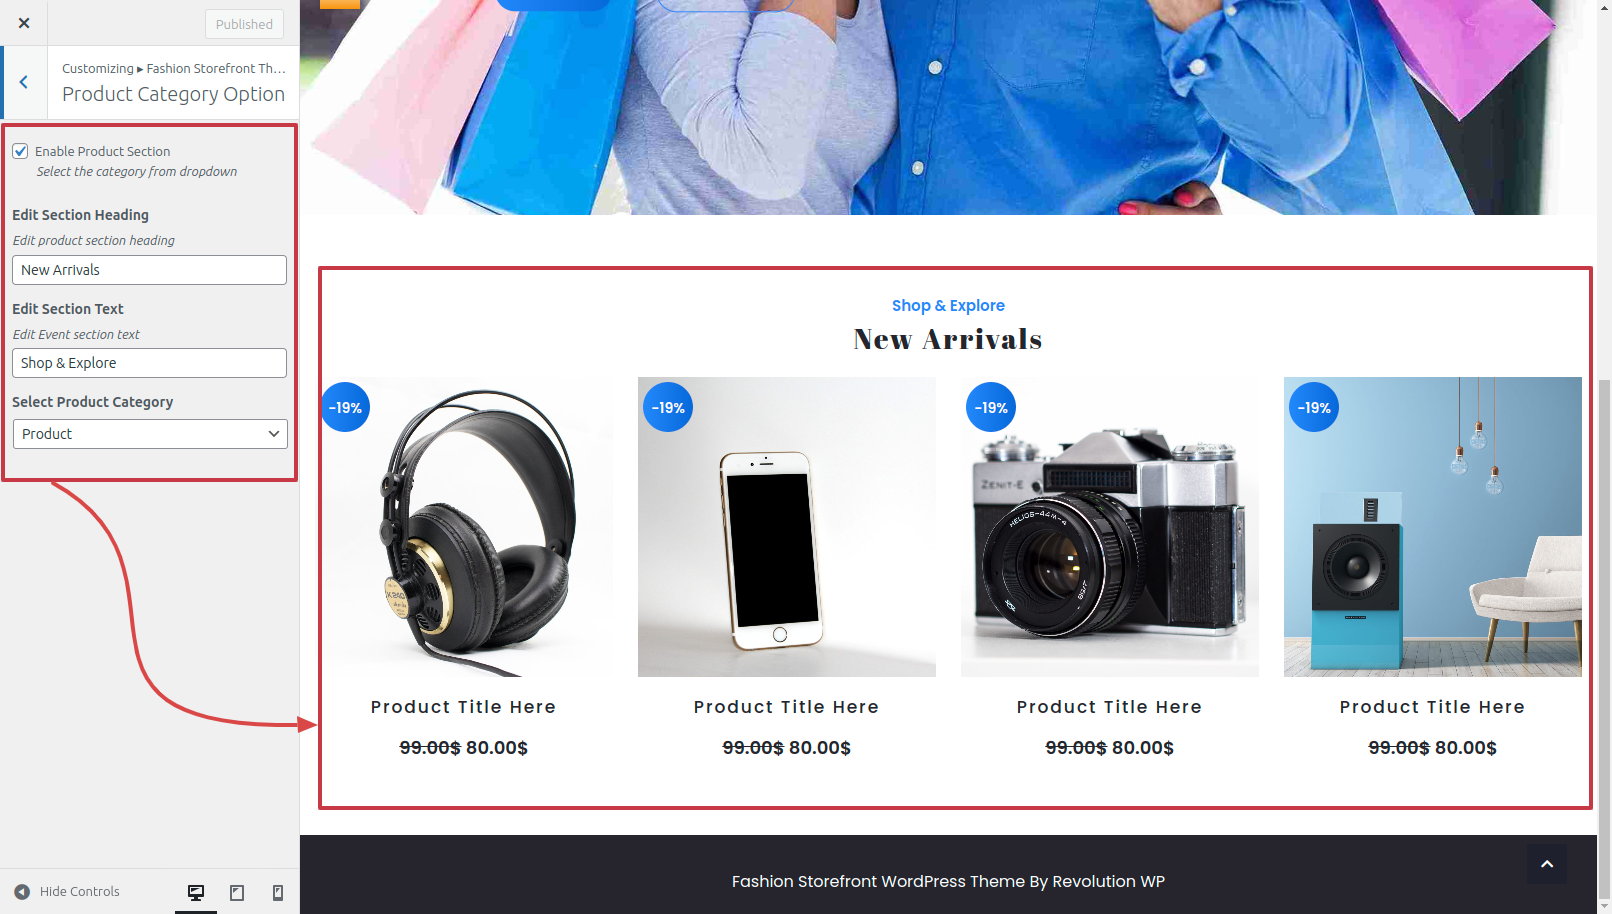This screenshot has width=1612, height=914.
Task: Switch to tablet preview icon
Action: point(237,892)
